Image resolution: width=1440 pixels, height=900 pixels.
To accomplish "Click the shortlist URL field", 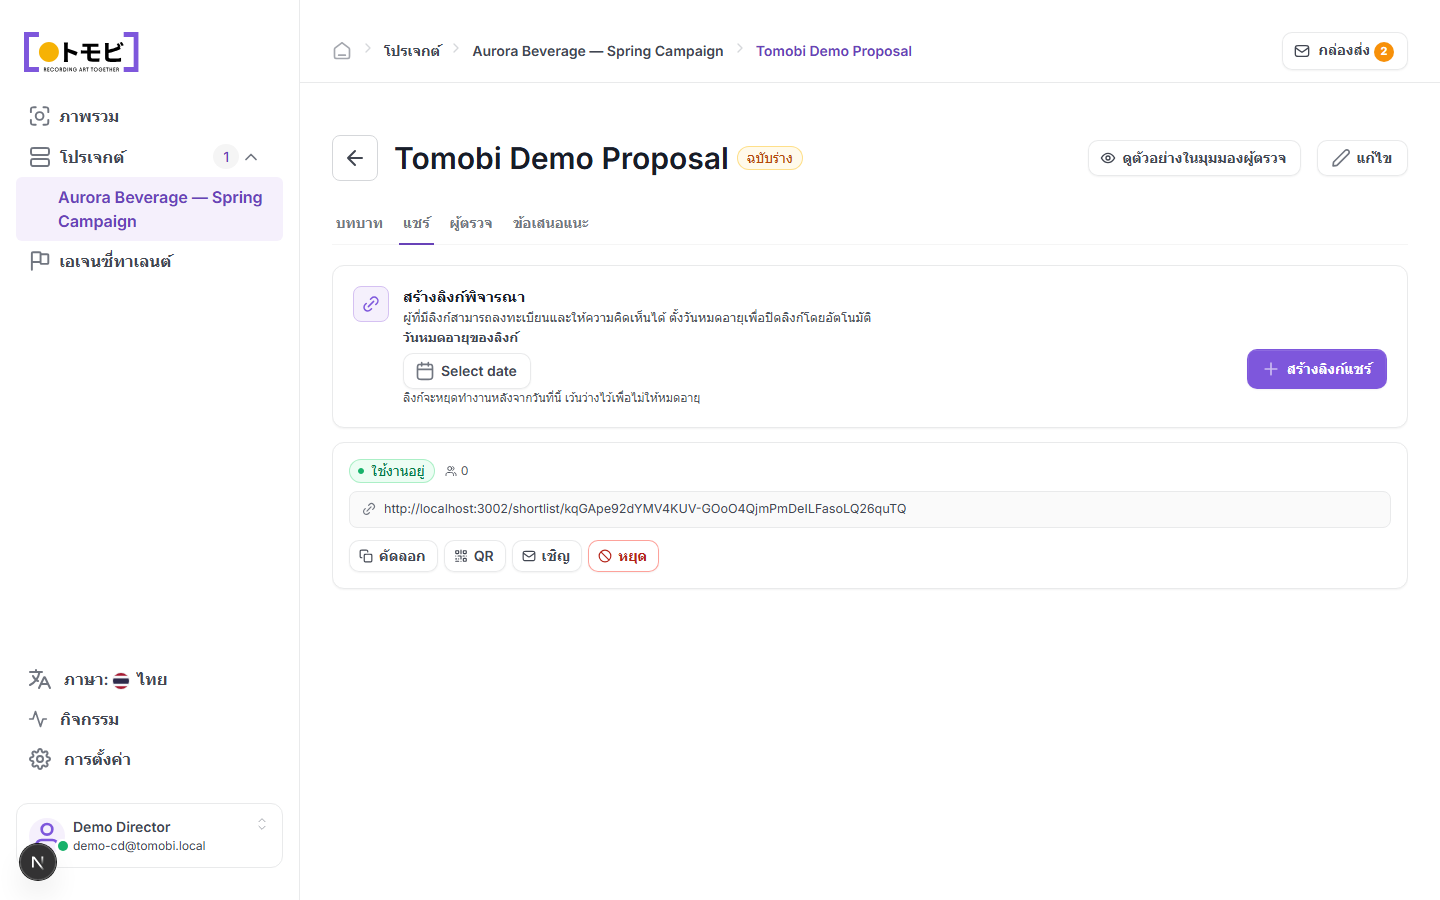I will [x=870, y=509].
